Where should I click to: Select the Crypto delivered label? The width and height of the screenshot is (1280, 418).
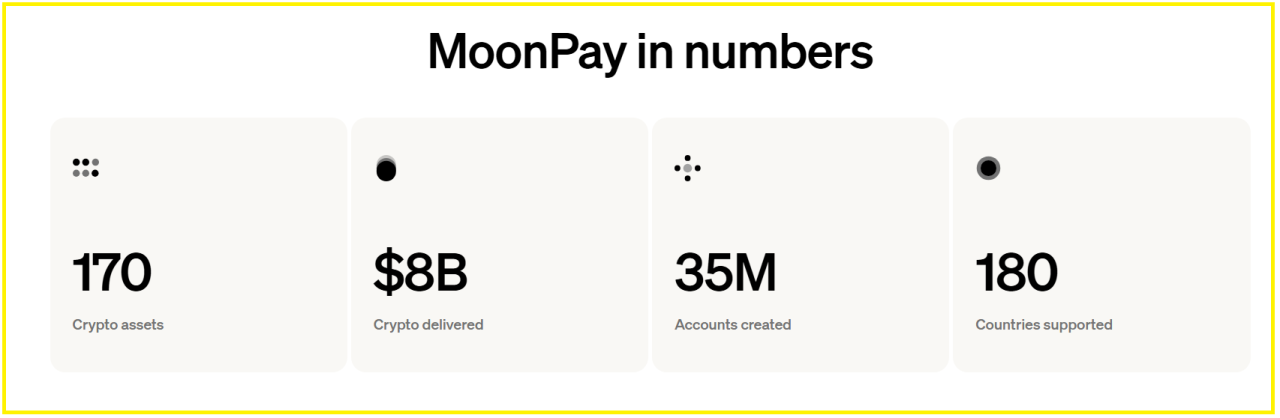[x=428, y=325]
